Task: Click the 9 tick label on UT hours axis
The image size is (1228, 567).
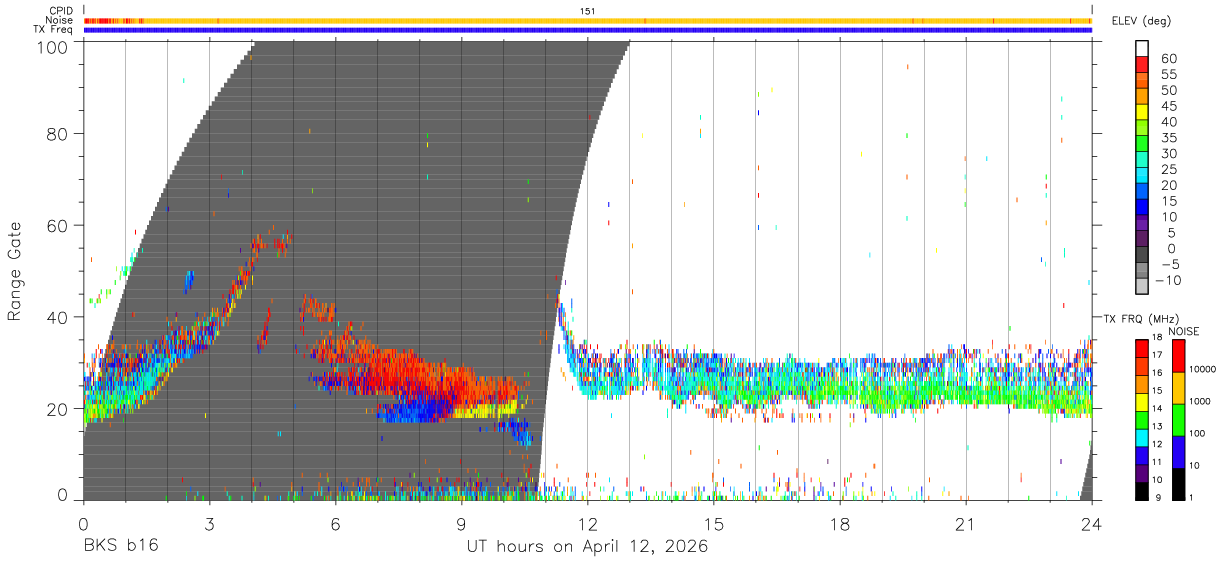Action: 461,524
